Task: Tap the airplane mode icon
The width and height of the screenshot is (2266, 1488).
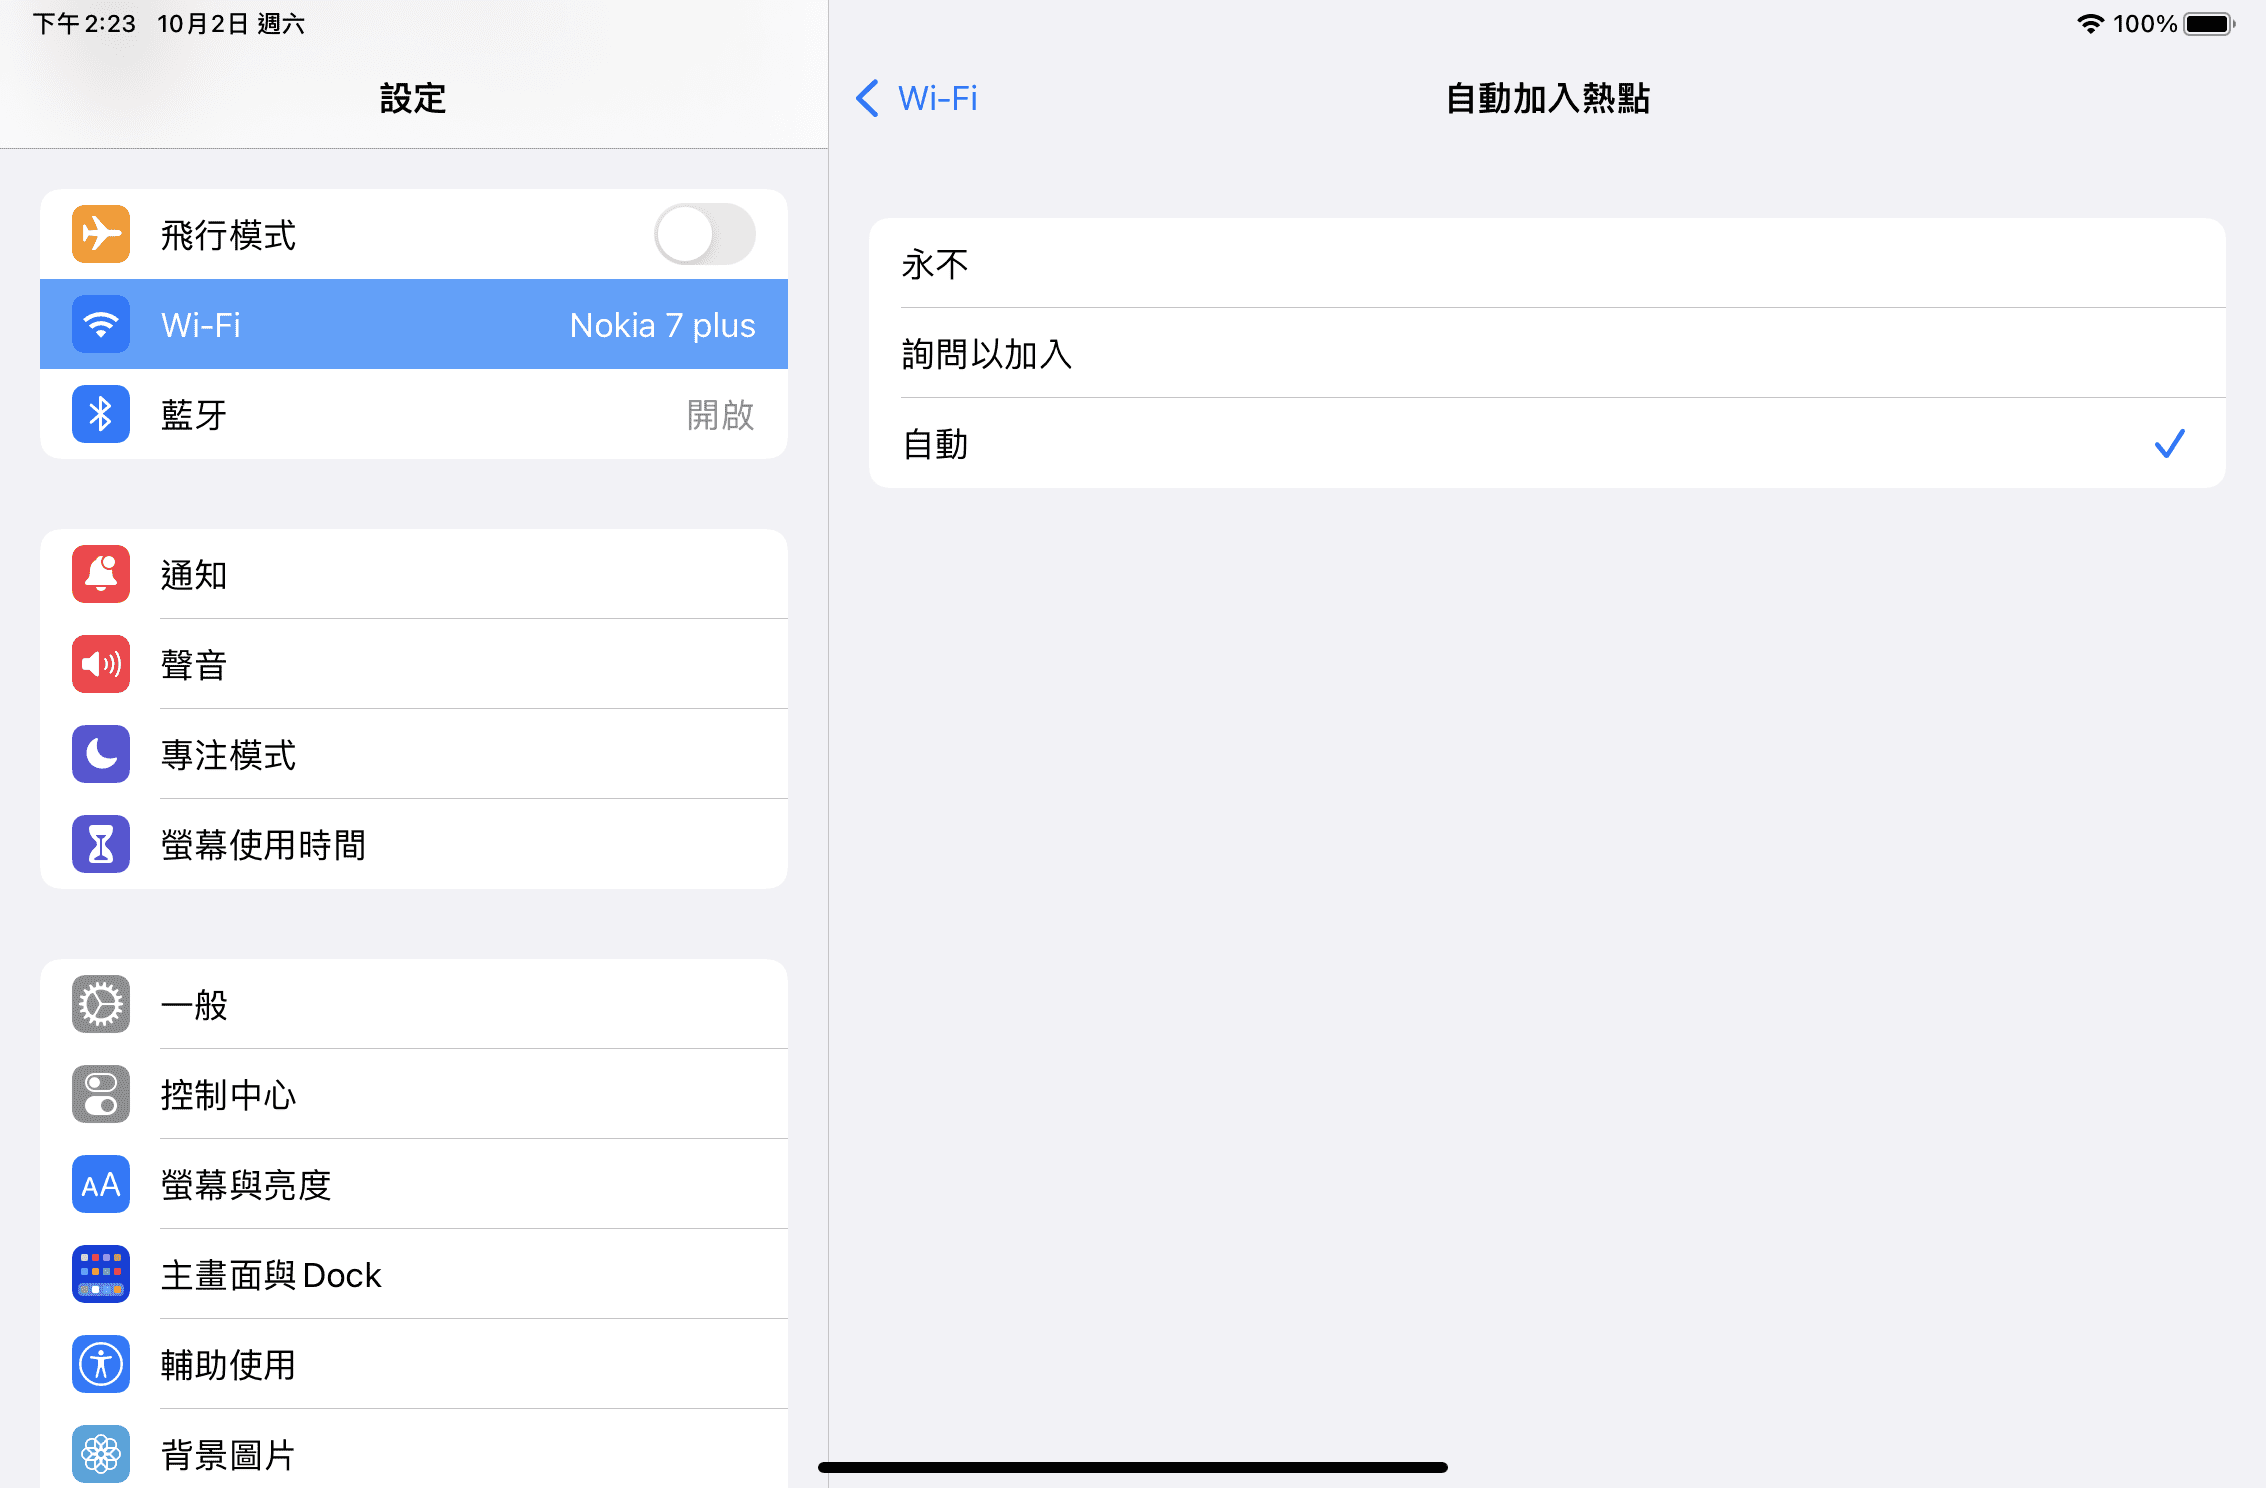Action: point(101,234)
